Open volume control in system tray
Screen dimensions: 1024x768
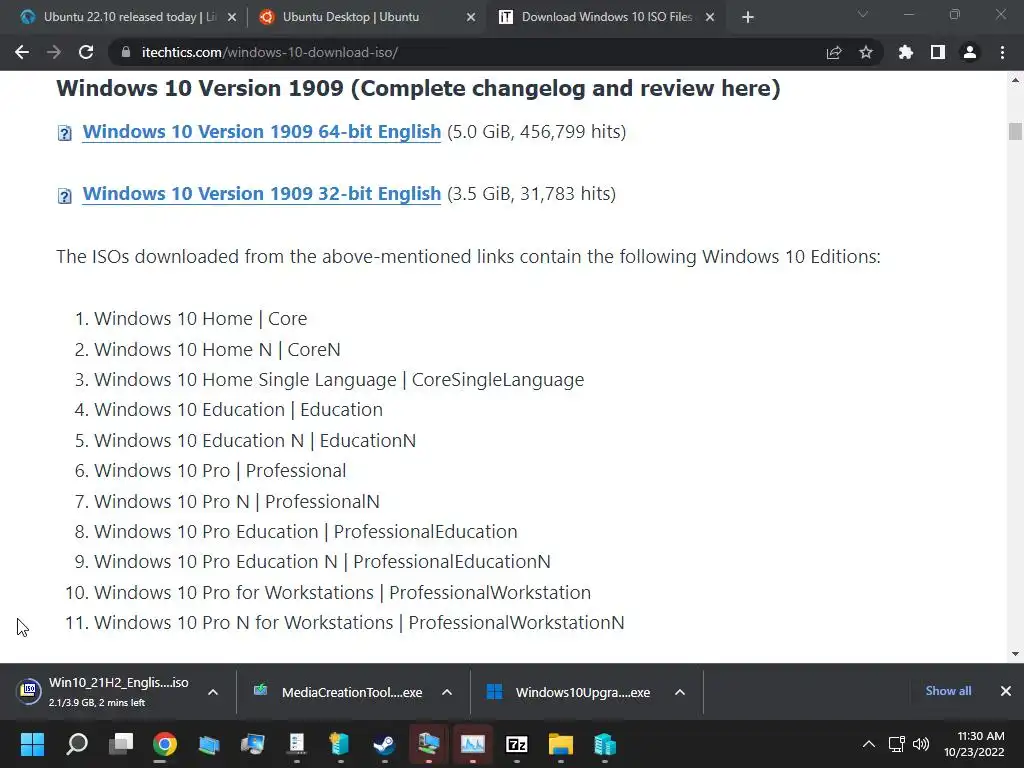click(921, 744)
